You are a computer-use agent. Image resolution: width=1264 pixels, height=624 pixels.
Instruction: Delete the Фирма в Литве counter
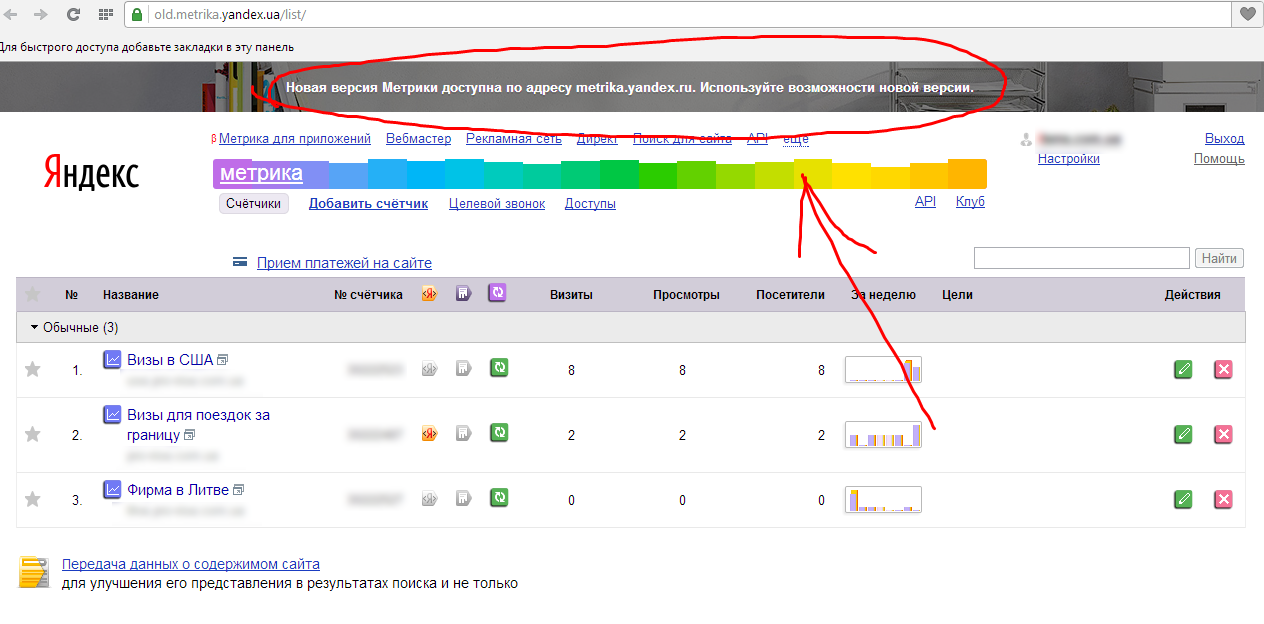(1223, 499)
